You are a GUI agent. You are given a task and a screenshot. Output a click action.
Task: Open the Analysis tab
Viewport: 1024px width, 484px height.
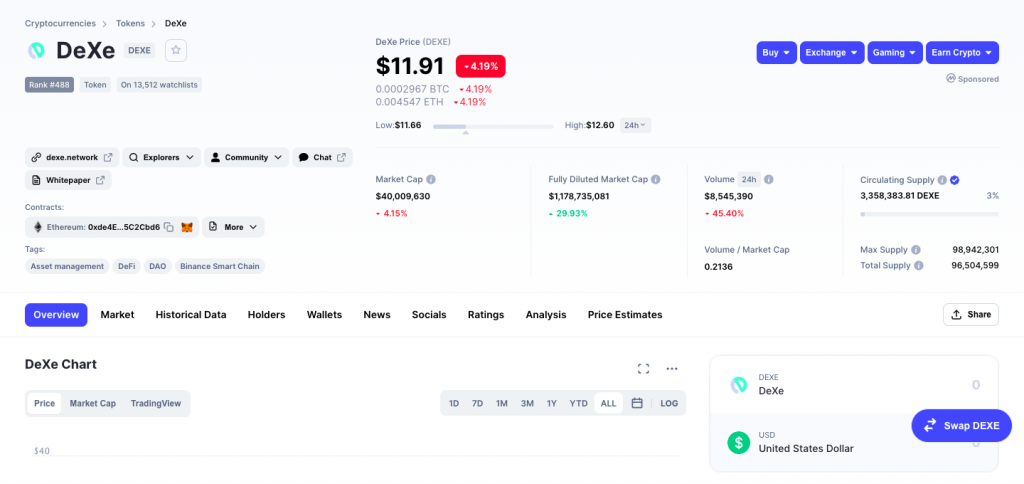[546, 315]
